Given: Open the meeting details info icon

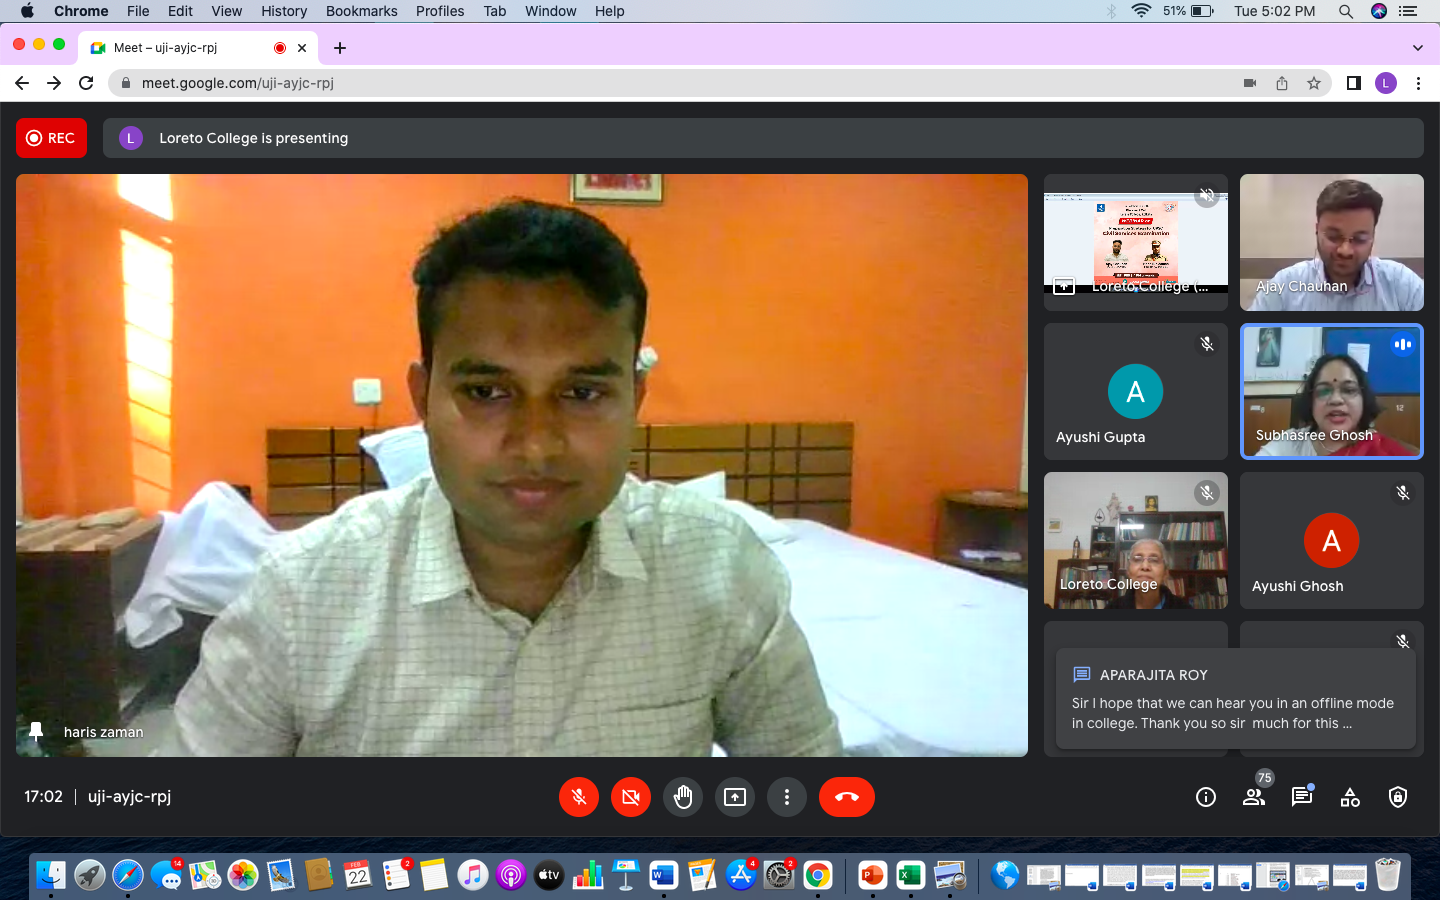Looking at the screenshot, I should [x=1206, y=797].
